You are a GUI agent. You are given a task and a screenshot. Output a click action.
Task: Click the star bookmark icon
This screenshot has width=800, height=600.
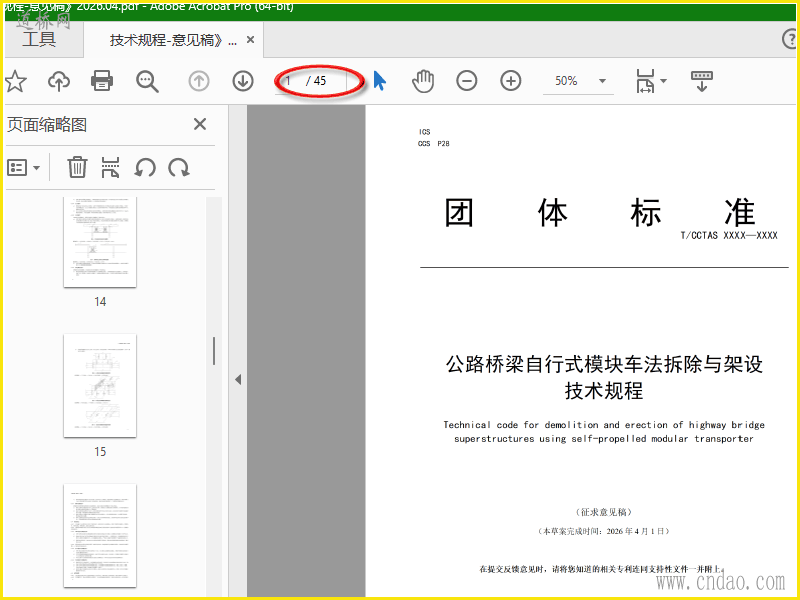pyautogui.click(x=15, y=81)
